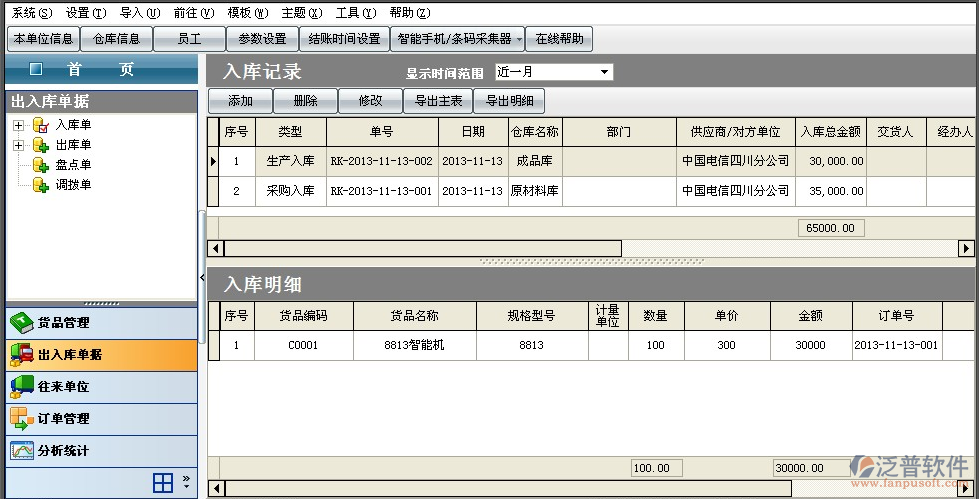Screen dimensions: 979x499
Task: Open the 系统 menu
Action: (31, 13)
